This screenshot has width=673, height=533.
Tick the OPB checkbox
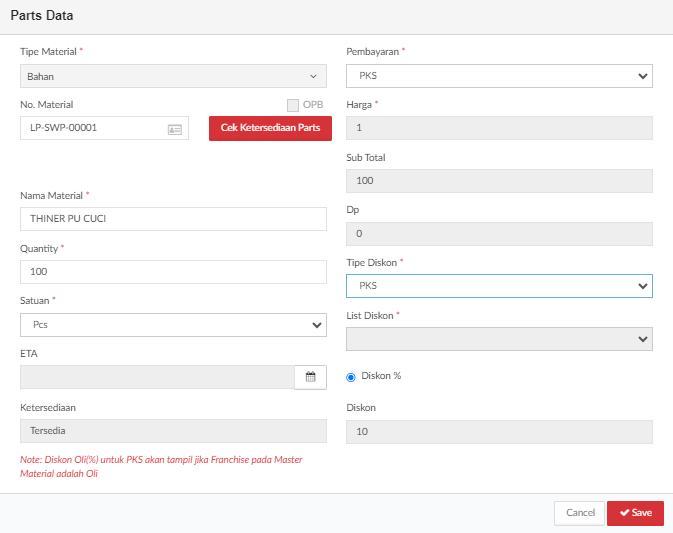click(293, 105)
